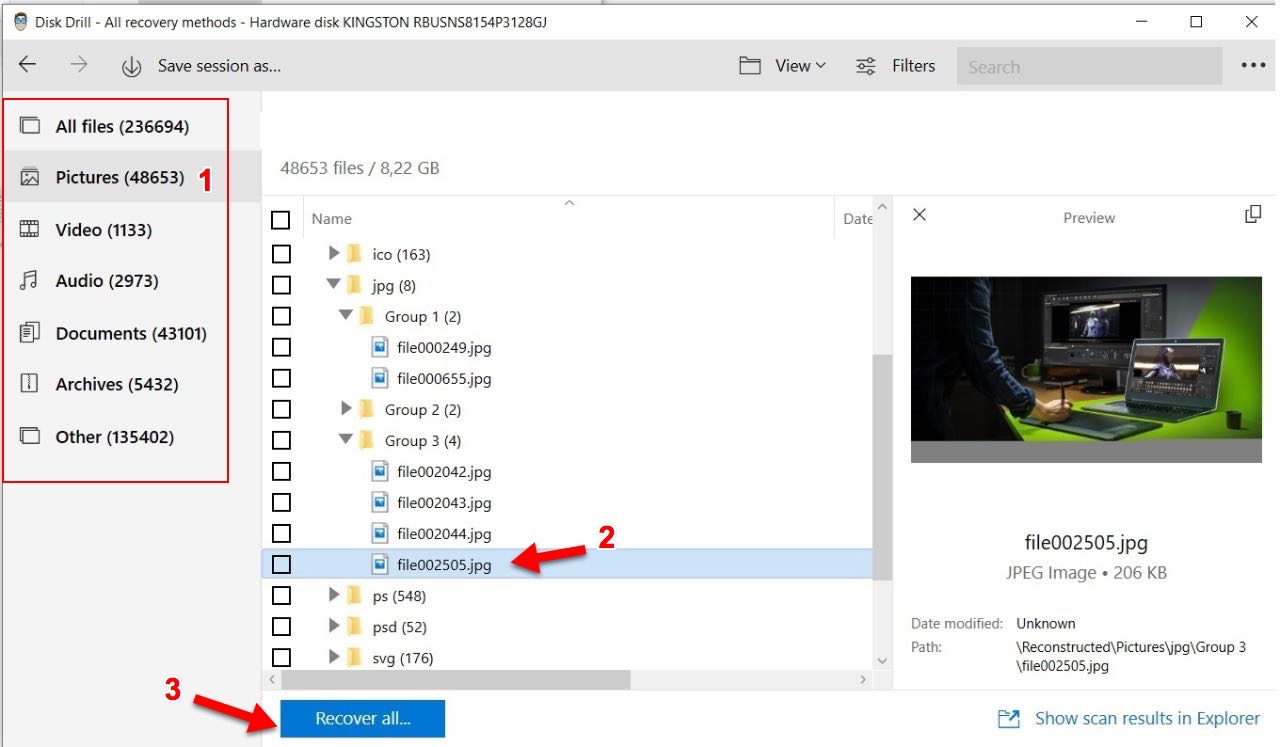The height and width of the screenshot is (747, 1280).
Task: Close the Preview panel with X
Action: (x=920, y=215)
